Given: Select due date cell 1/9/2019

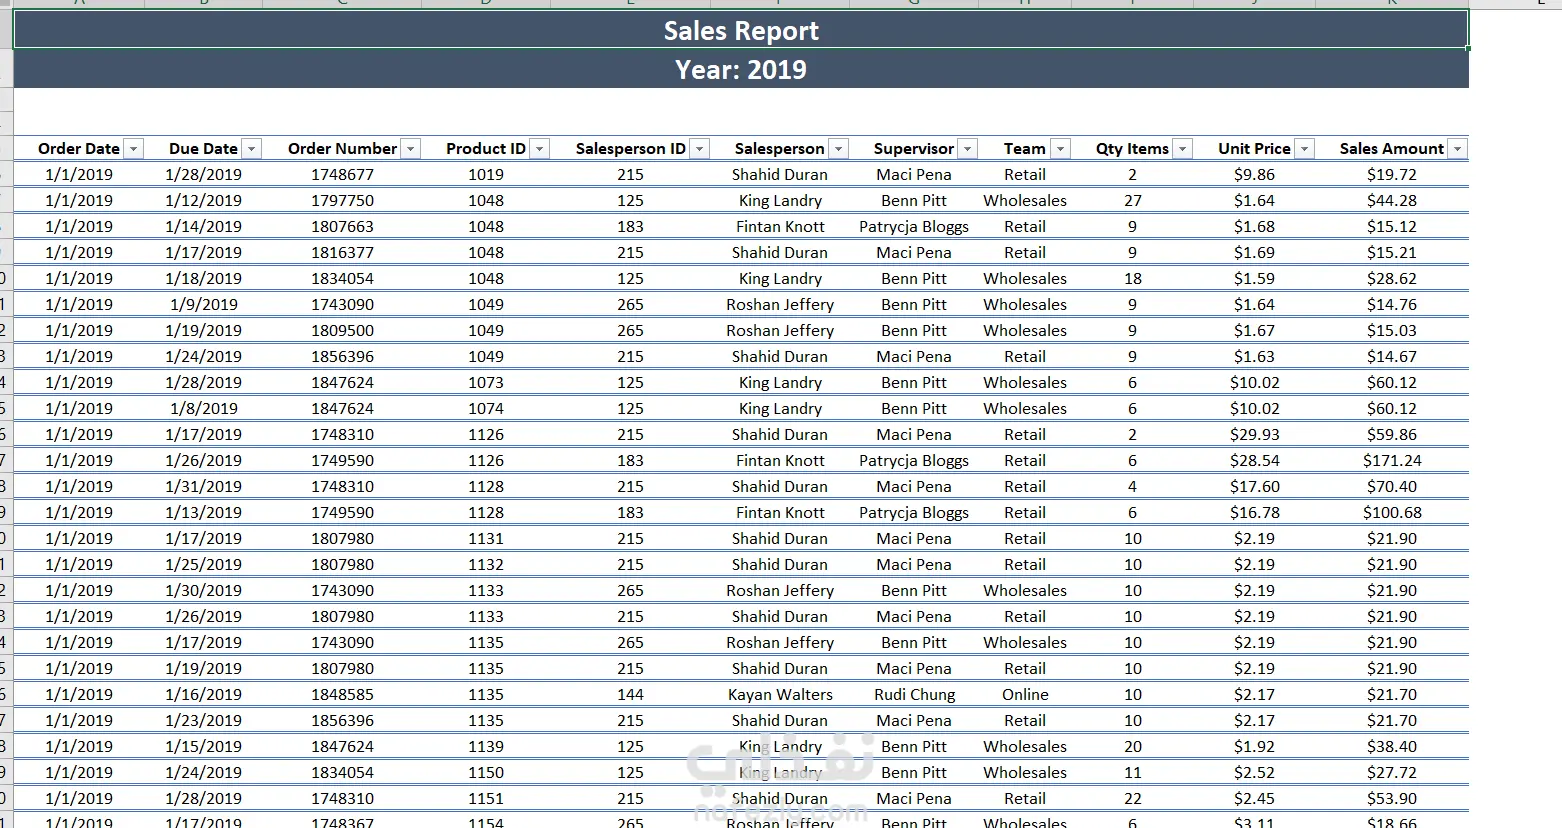Looking at the screenshot, I should tap(204, 304).
